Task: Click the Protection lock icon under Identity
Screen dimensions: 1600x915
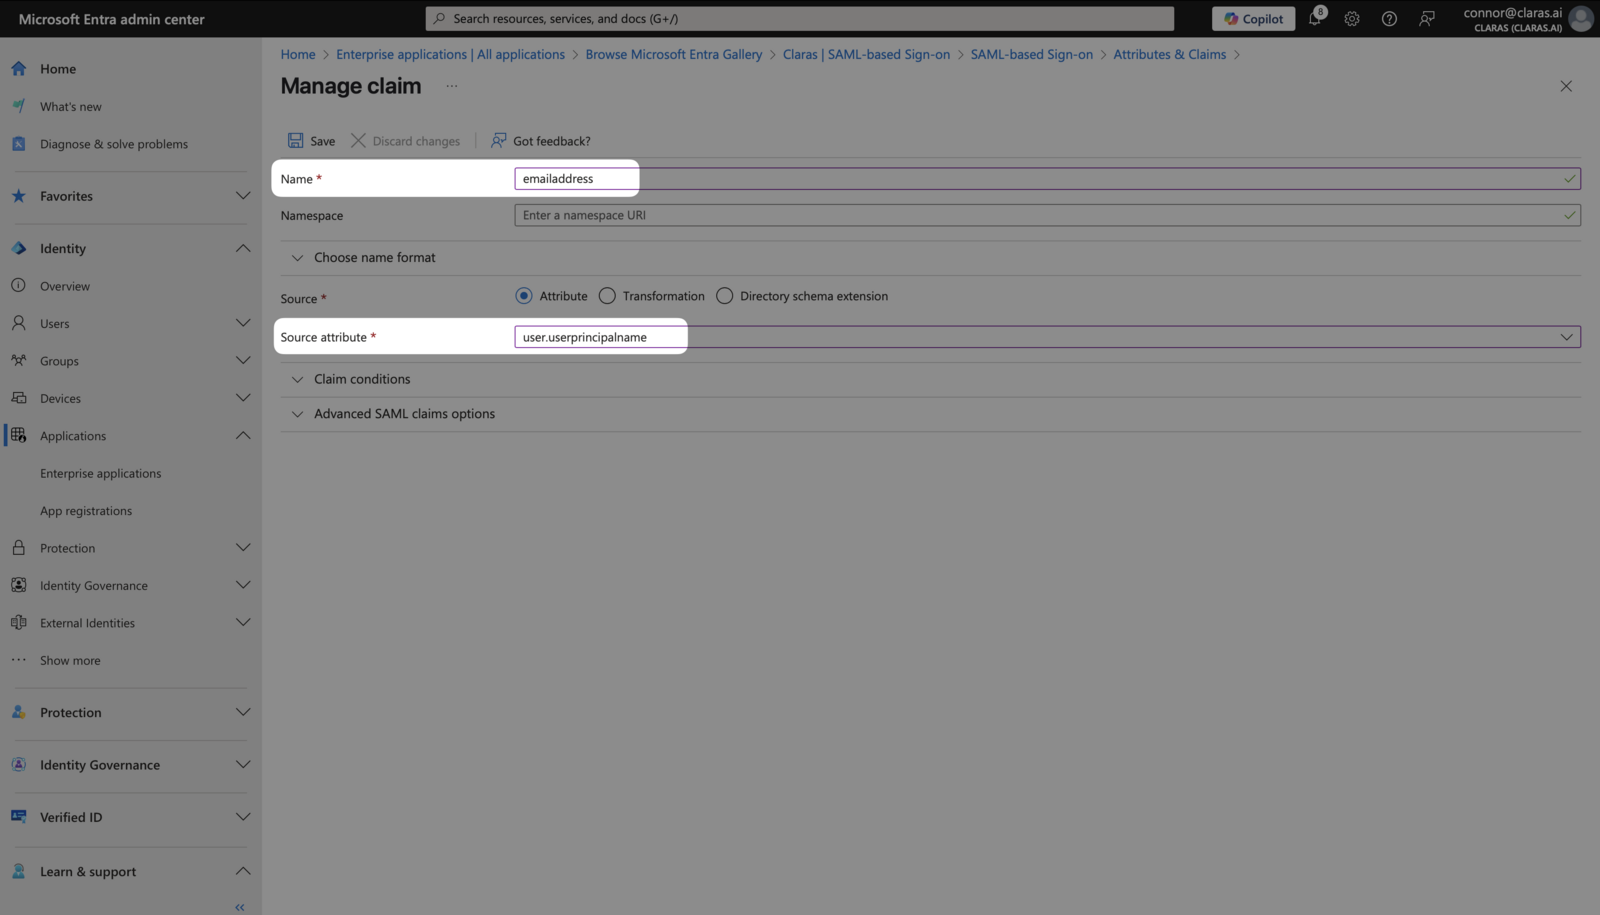Action: coord(18,548)
